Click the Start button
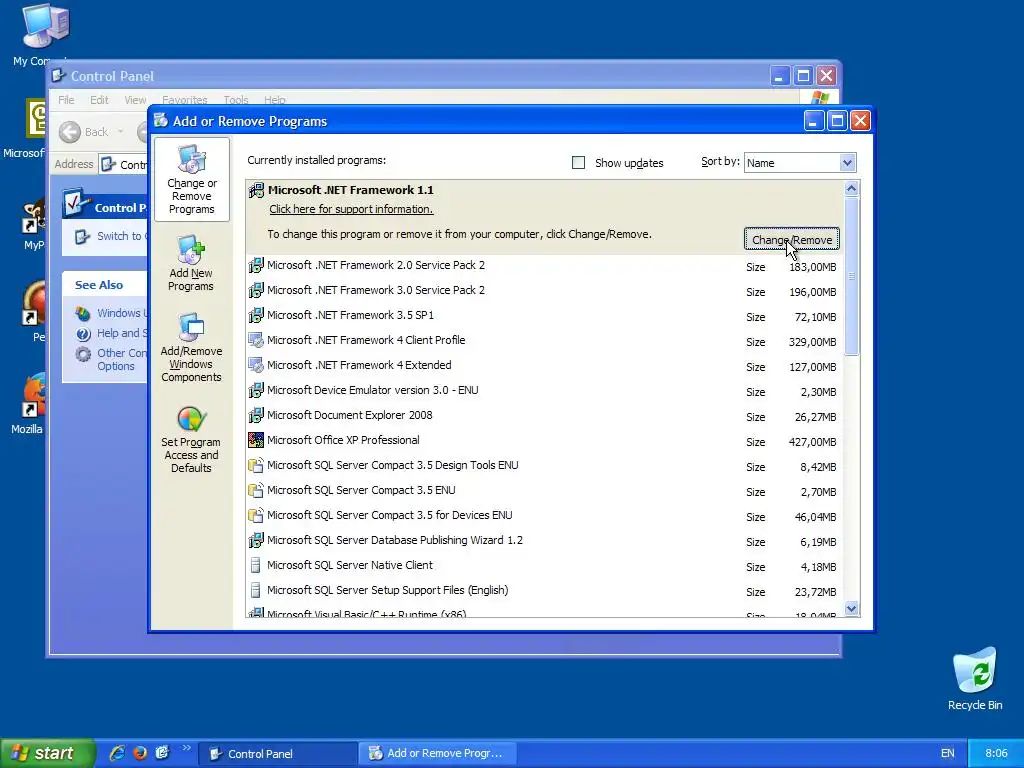Image resolution: width=1024 pixels, height=768 pixels. click(x=47, y=753)
